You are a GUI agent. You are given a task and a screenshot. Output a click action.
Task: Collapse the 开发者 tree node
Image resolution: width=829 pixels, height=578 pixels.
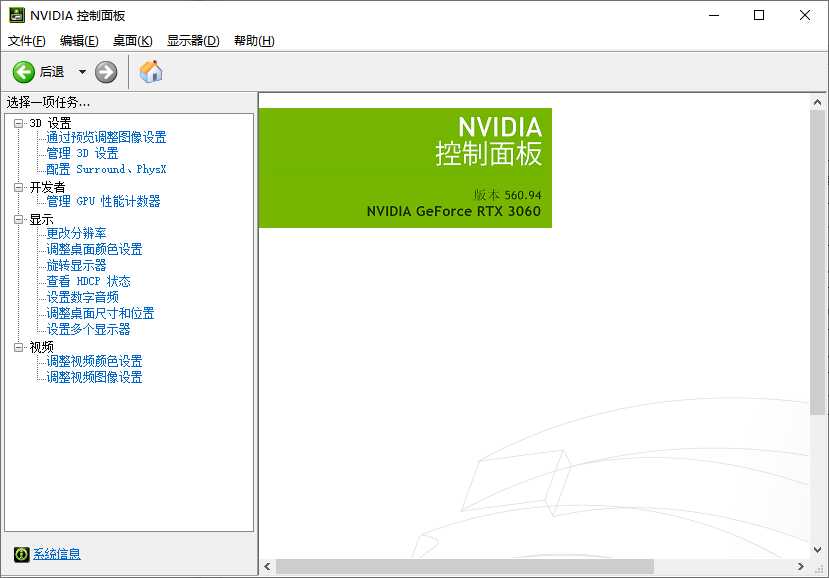19,187
